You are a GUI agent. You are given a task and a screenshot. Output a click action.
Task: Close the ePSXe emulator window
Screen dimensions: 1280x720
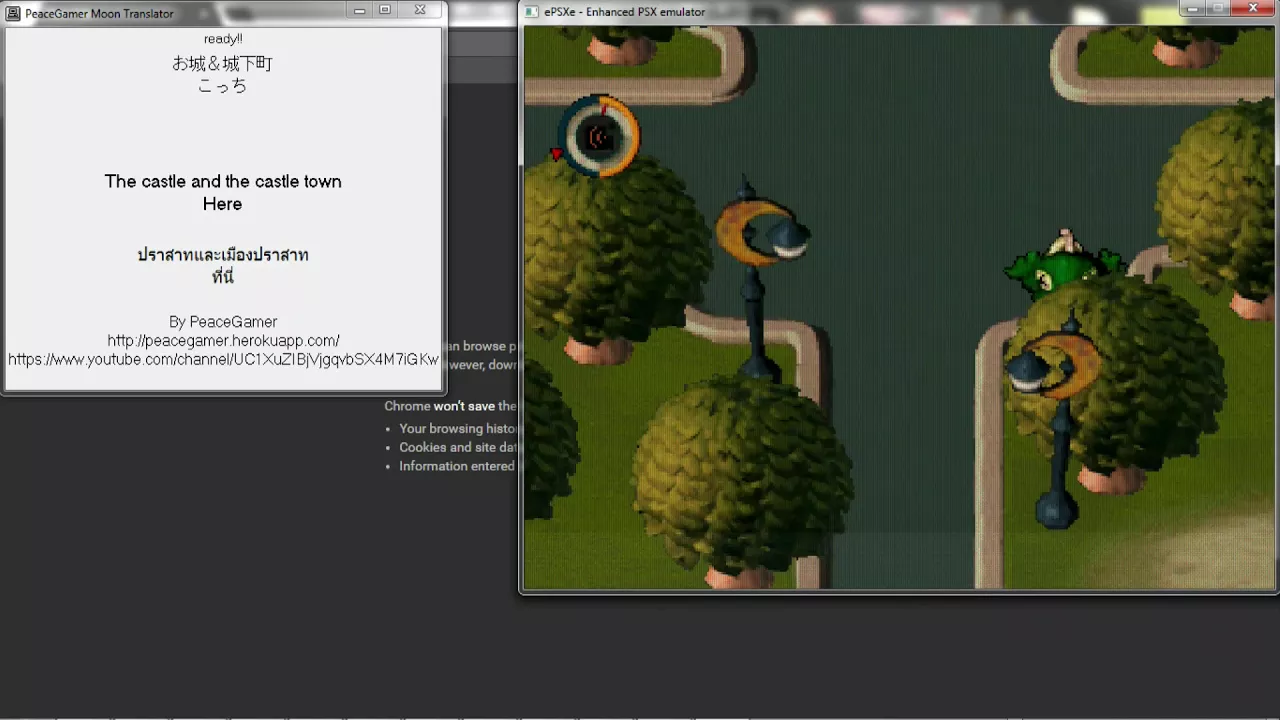tap(1254, 8)
